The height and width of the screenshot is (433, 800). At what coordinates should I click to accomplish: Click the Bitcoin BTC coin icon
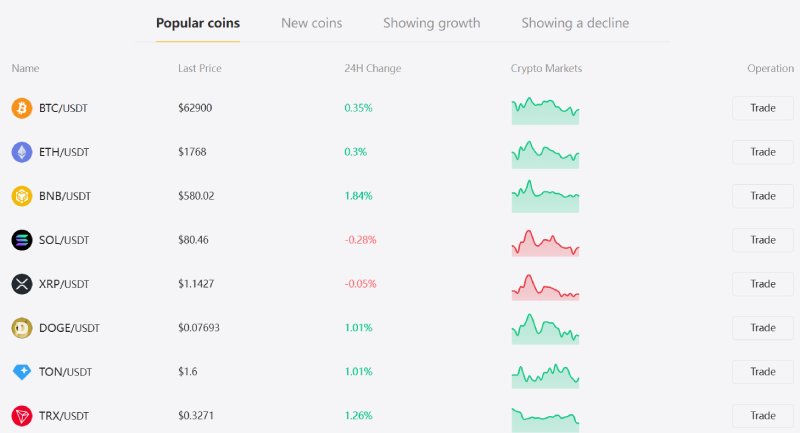pyautogui.click(x=22, y=108)
